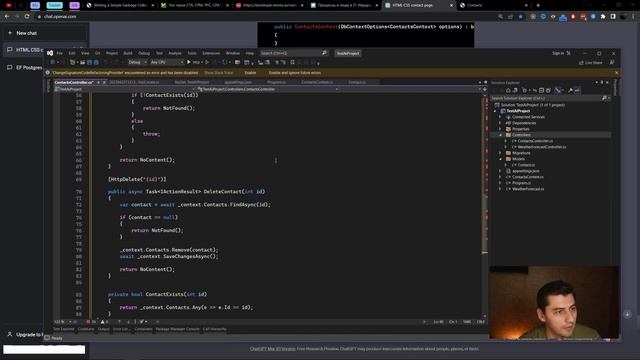Click Enable and ignore future errors
This screenshot has width=640, height=360.
point(295,73)
